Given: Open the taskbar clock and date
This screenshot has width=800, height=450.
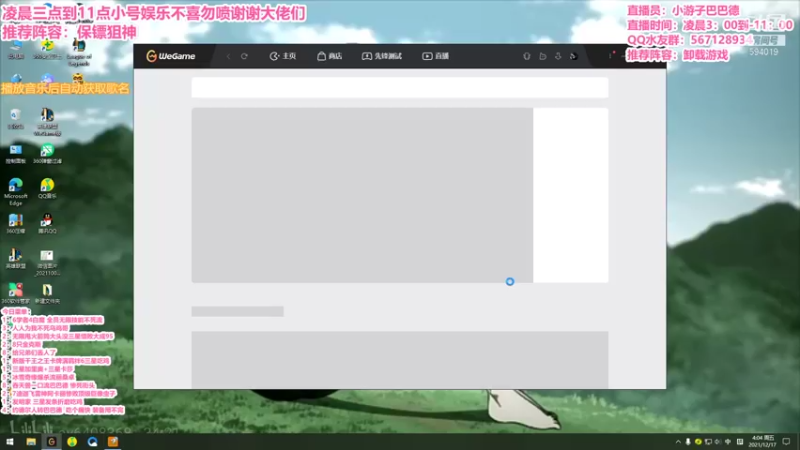Looking at the screenshot, I should tap(763, 441).
